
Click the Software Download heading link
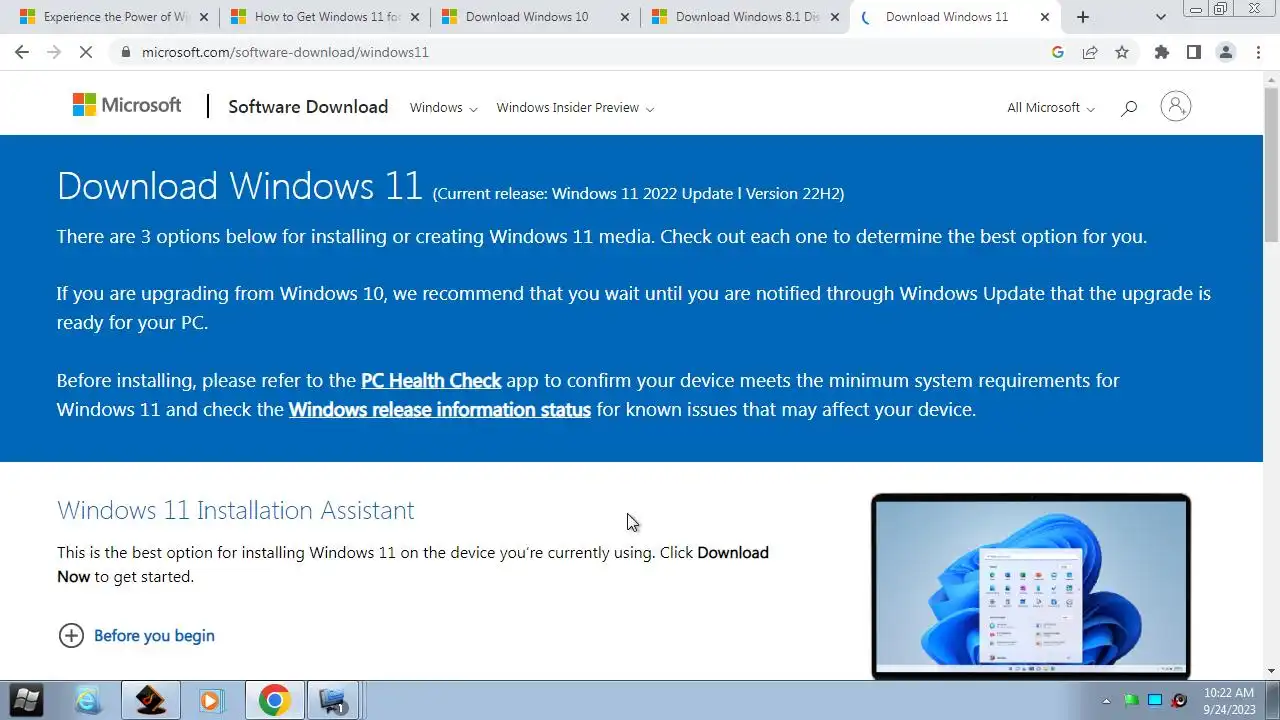click(308, 107)
